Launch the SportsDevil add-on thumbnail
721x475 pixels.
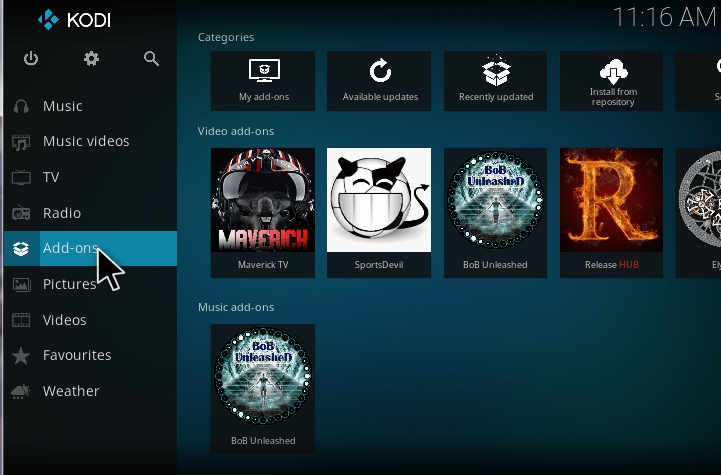pos(379,200)
